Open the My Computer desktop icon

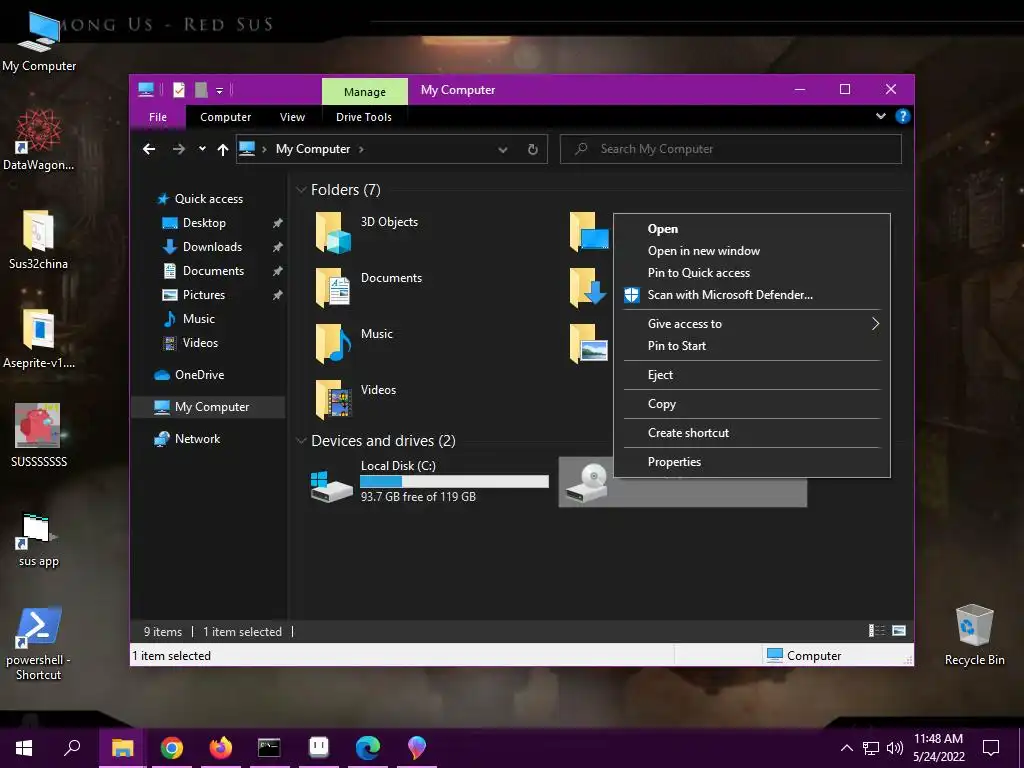pos(39,40)
